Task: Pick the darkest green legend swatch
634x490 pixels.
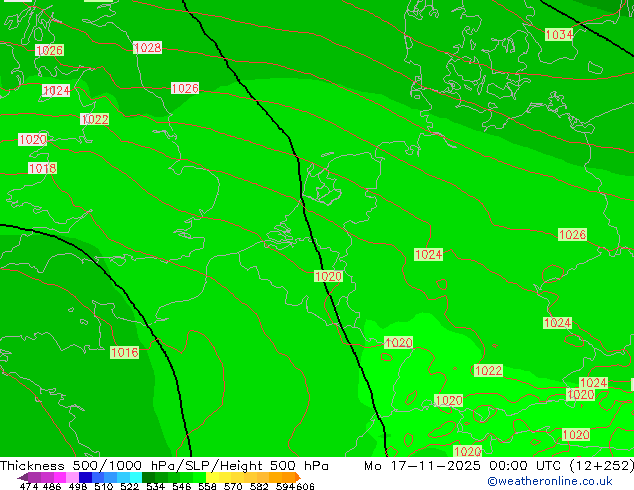Action: coord(148,477)
